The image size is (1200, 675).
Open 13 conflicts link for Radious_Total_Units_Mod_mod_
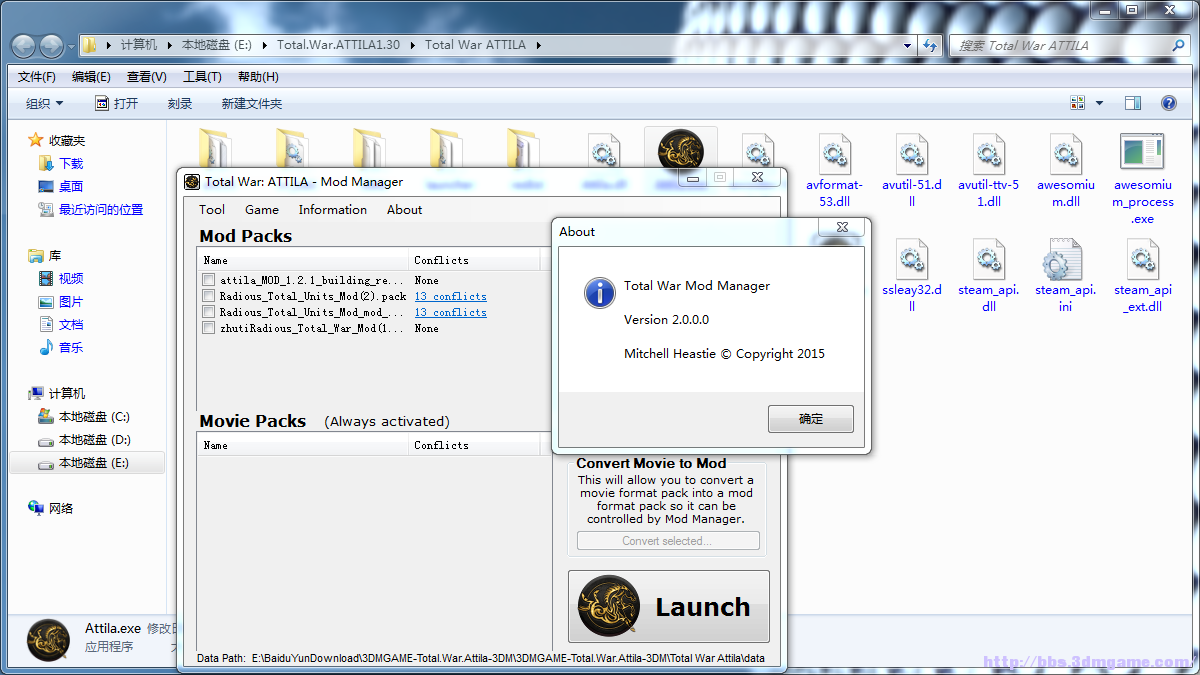point(451,312)
